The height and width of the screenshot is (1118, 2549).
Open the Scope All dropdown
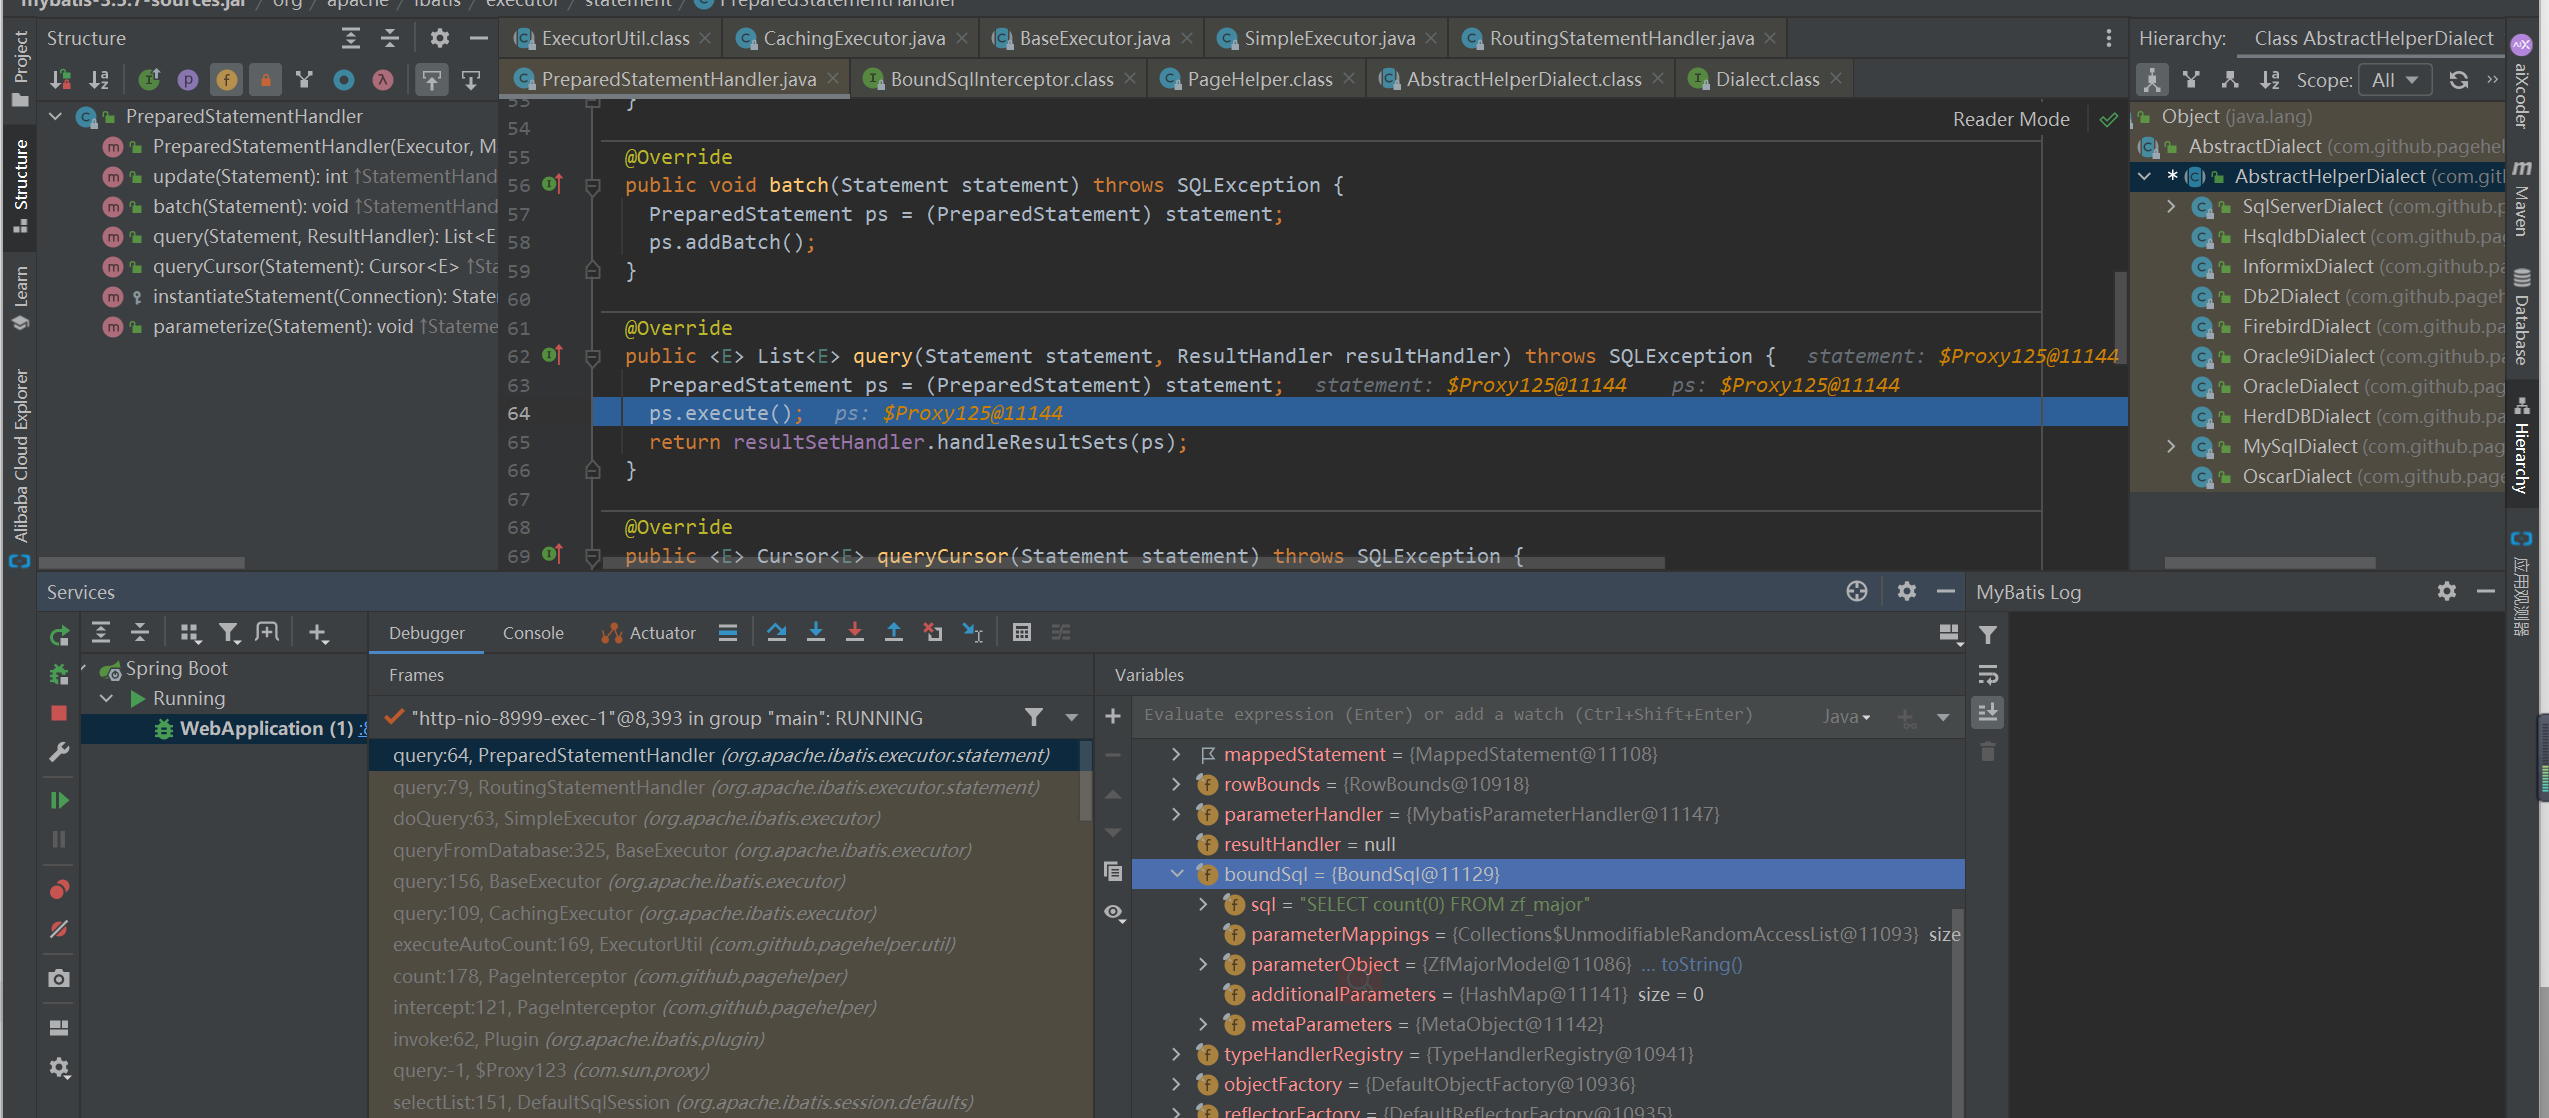(x=2394, y=80)
